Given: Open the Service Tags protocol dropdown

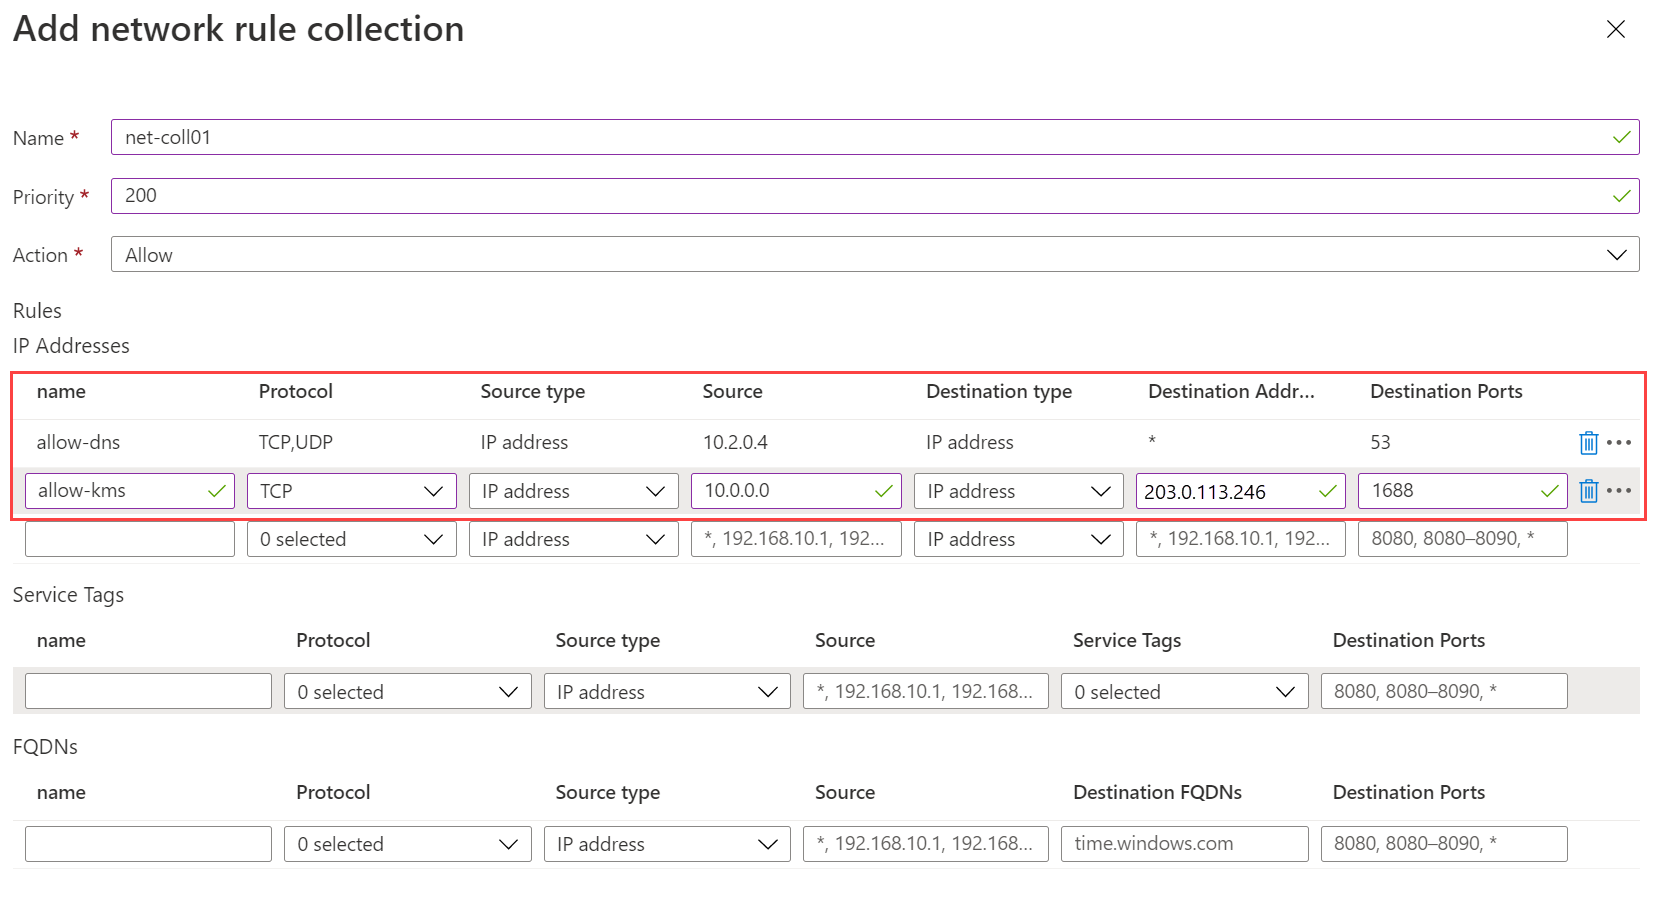Looking at the screenshot, I should pyautogui.click(x=408, y=691).
